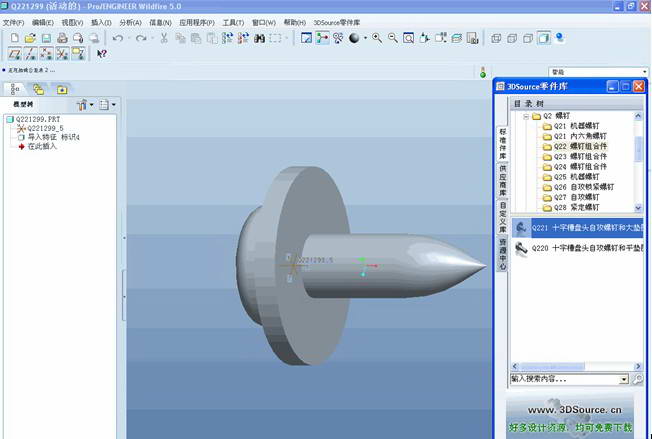Click the Zoom Out magnifier icon
This screenshot has height=439, width=652.
point(393,38)
